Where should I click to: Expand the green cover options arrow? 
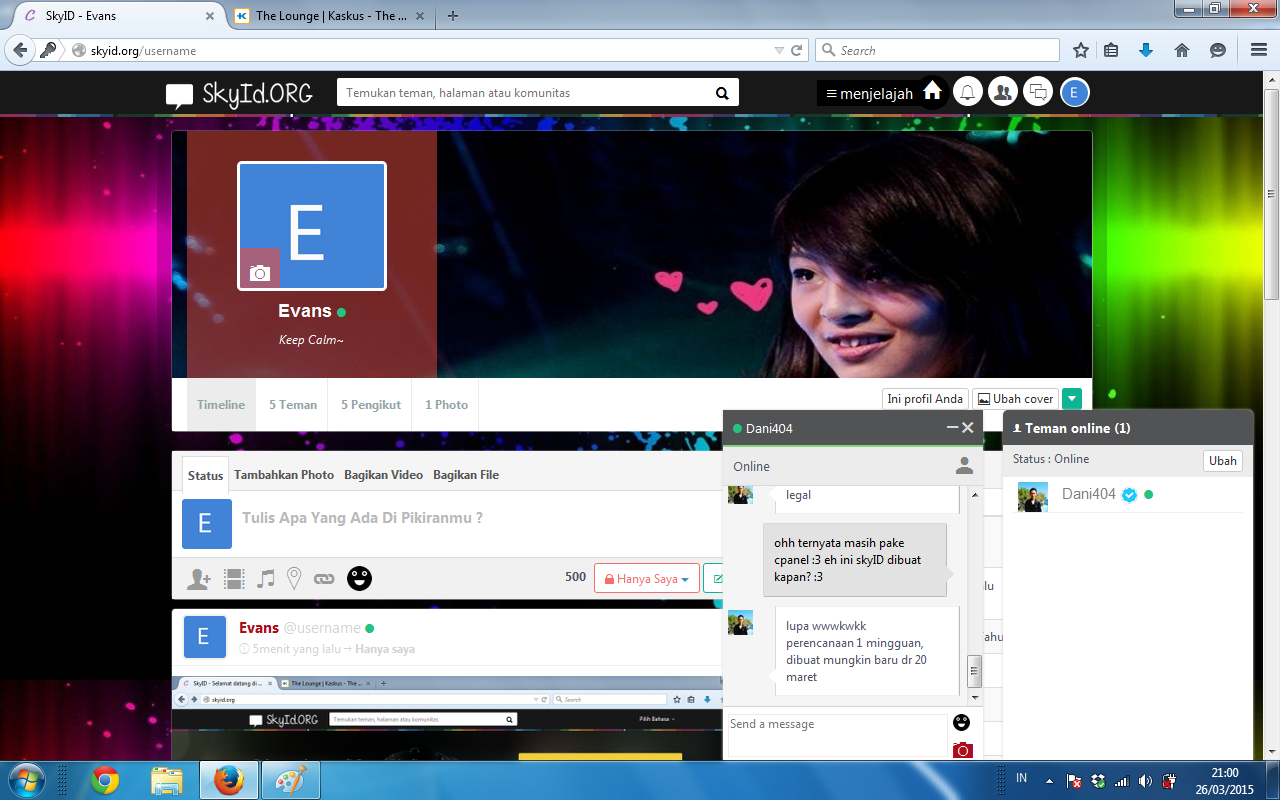[1072, 398]
